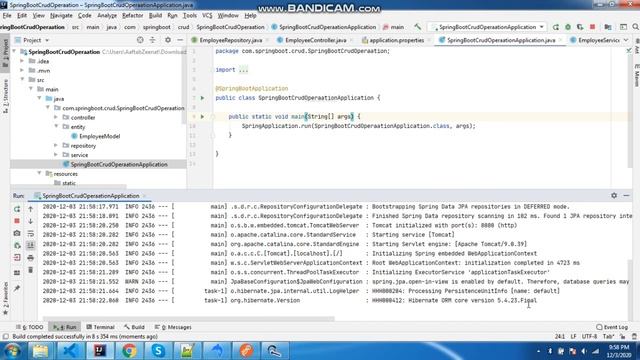Expand folded import statement
Viewport: 640px width, 360px height.
coord(243,70)
